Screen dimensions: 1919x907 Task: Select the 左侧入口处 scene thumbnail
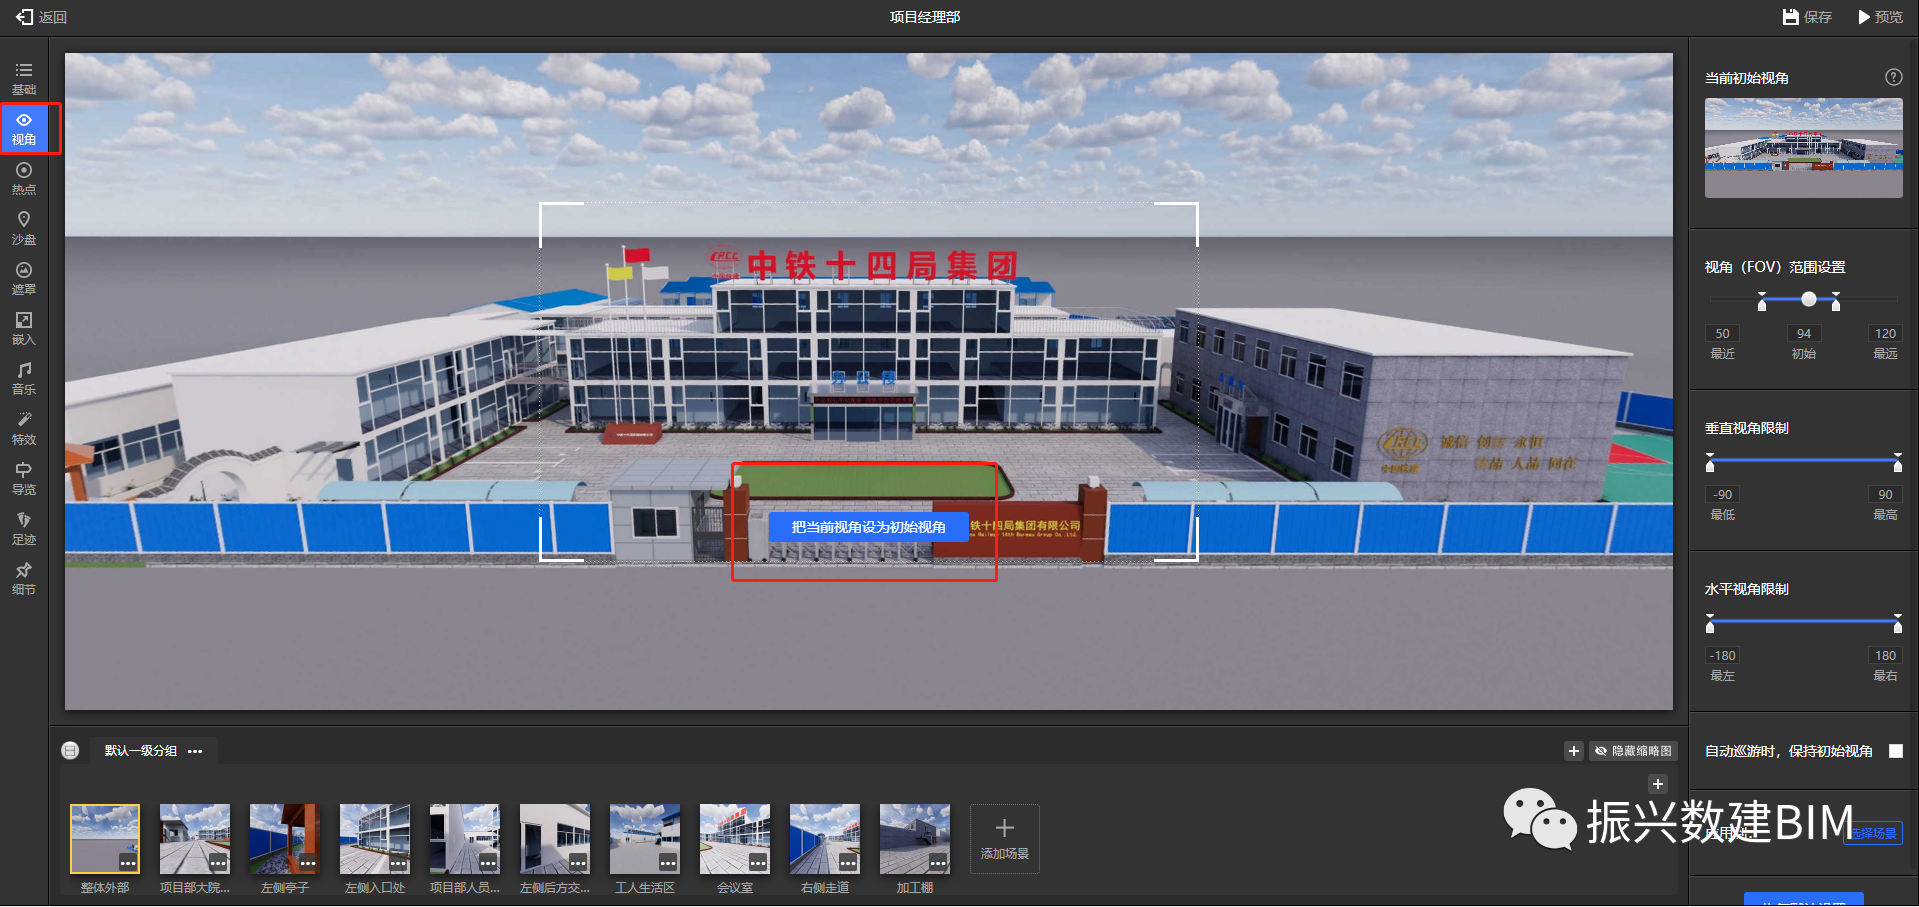point(375,838)
